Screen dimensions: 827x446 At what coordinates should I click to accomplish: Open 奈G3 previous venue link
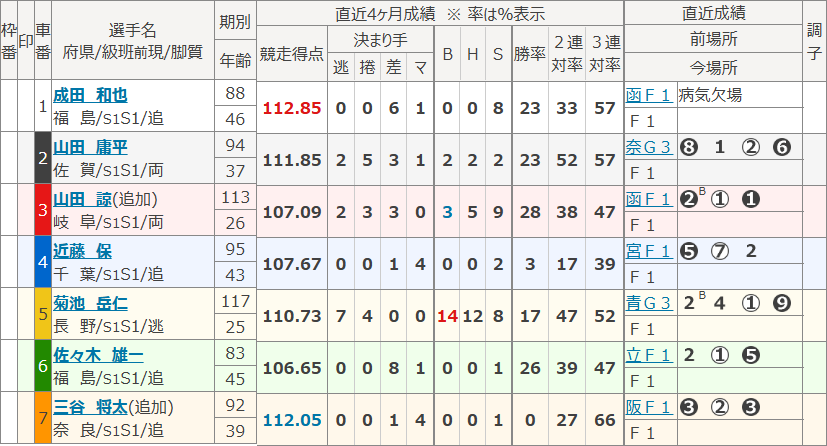click(x=648, y=147)
